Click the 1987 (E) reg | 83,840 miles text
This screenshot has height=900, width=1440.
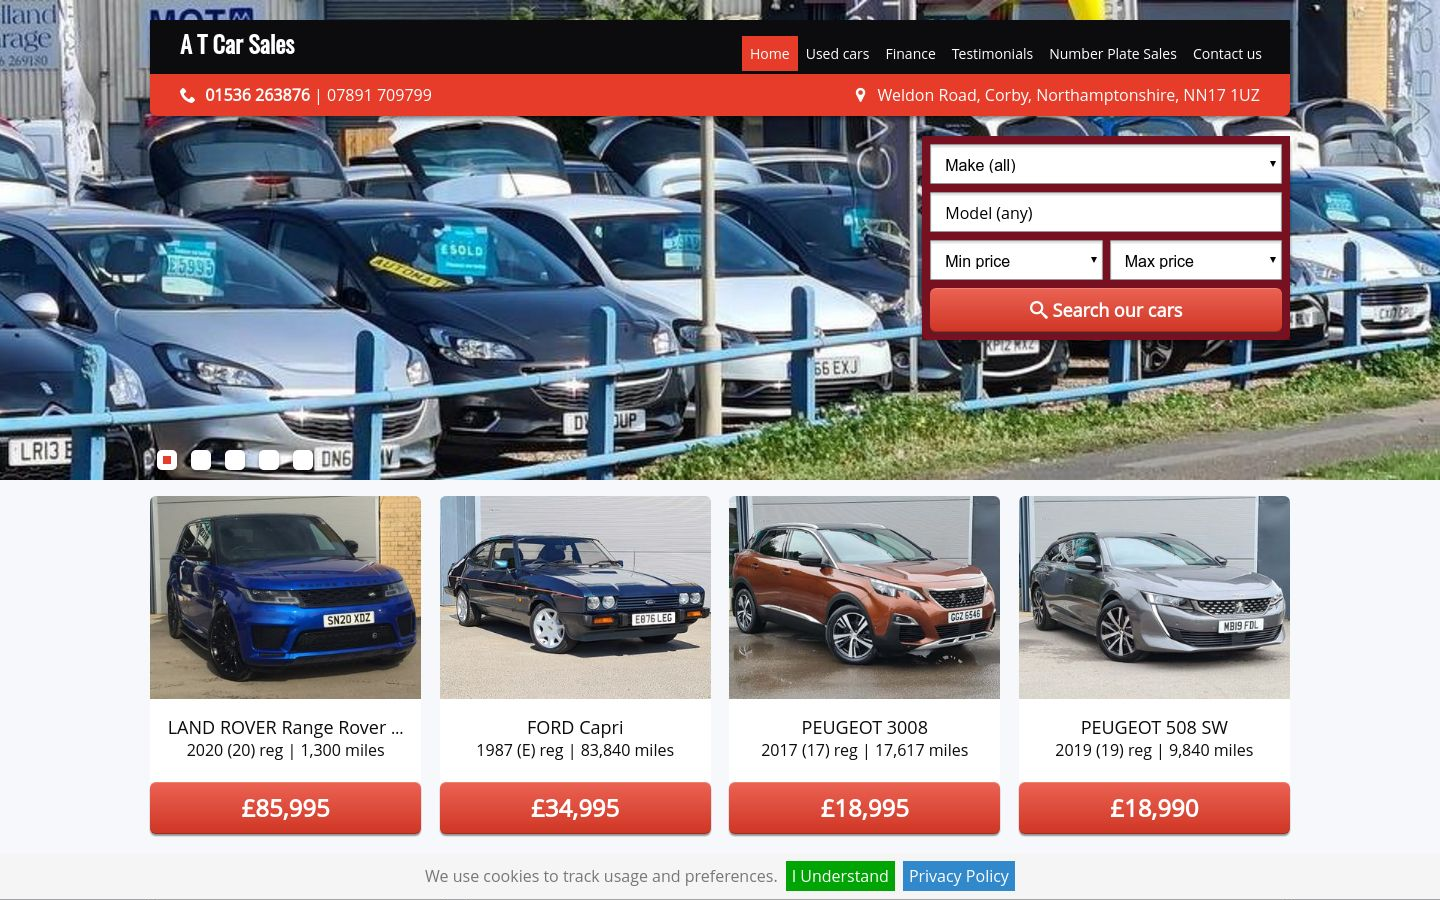tap(575, 751)
